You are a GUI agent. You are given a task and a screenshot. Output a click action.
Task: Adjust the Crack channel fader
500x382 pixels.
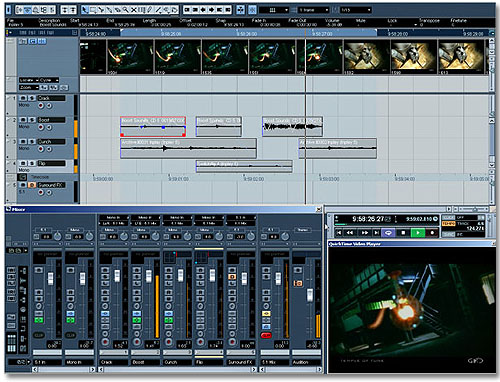(x=117, y=276)
